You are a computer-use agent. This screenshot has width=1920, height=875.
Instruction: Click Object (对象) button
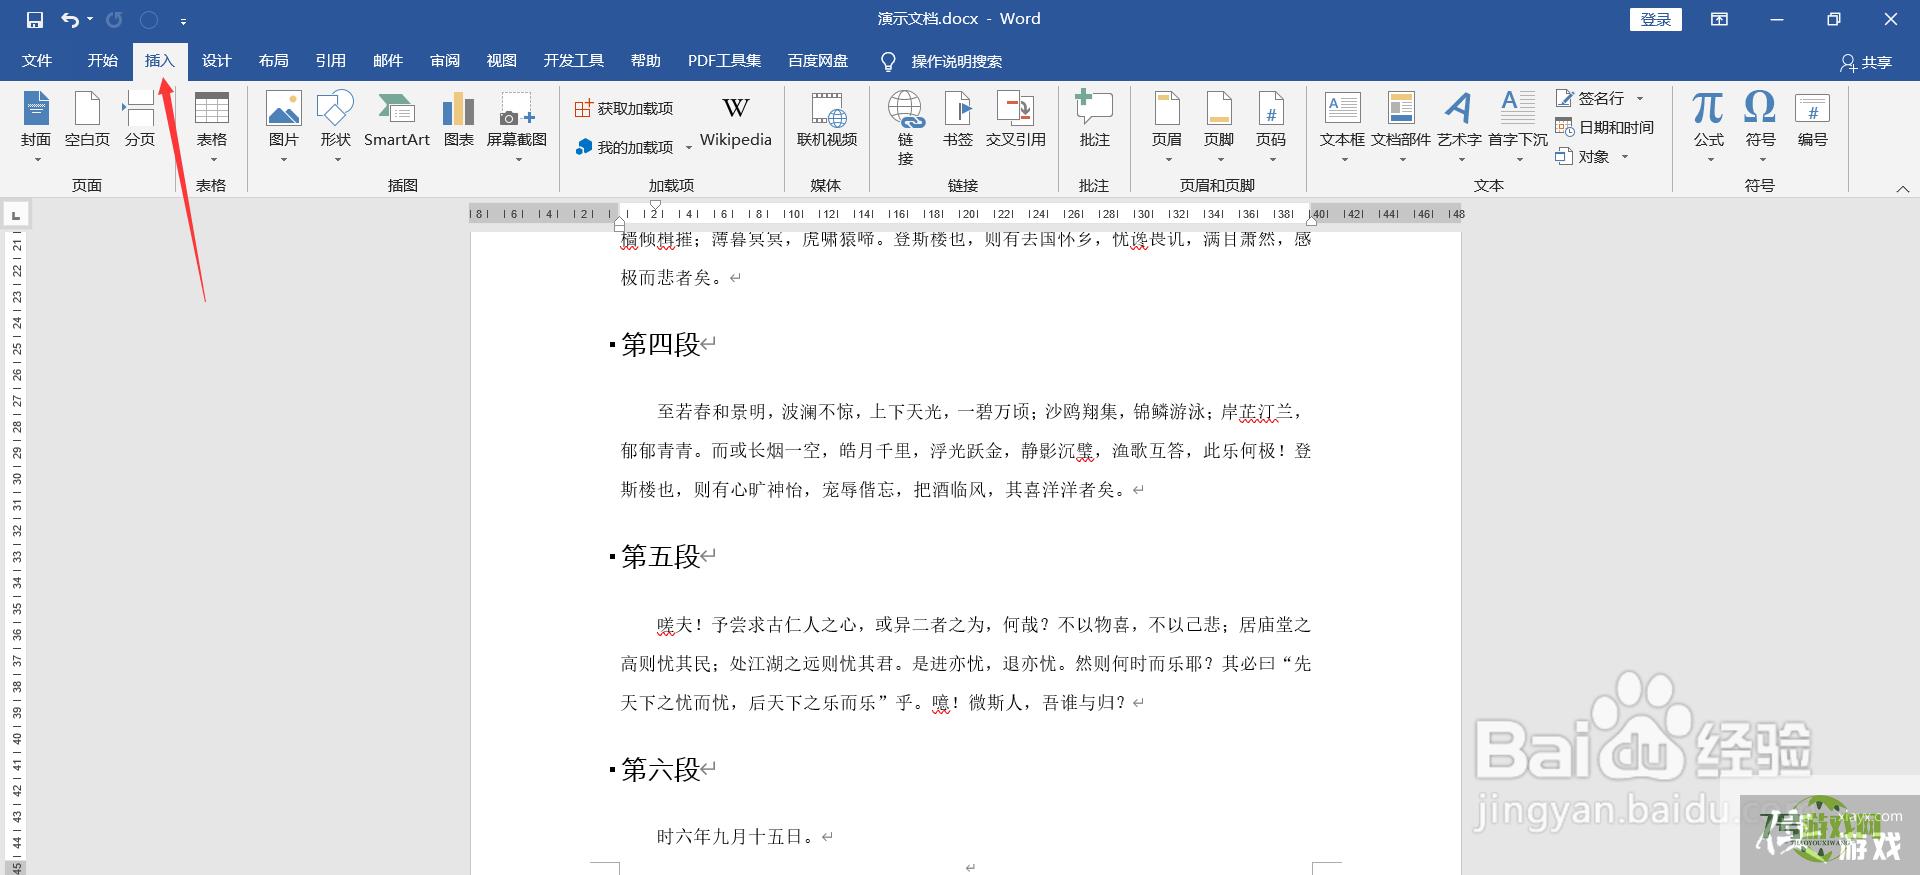click(x=1582, y=156)
